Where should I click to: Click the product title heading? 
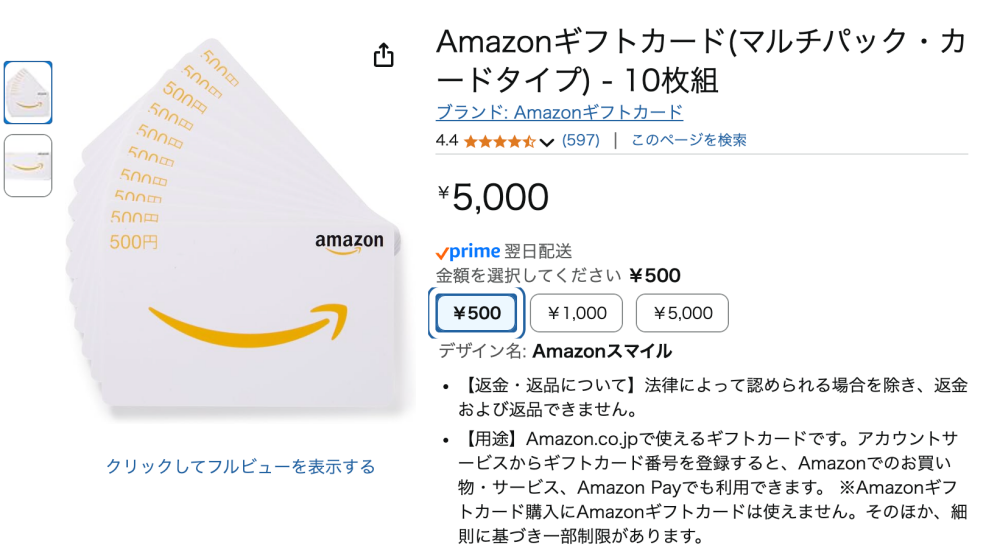(700, 59)
